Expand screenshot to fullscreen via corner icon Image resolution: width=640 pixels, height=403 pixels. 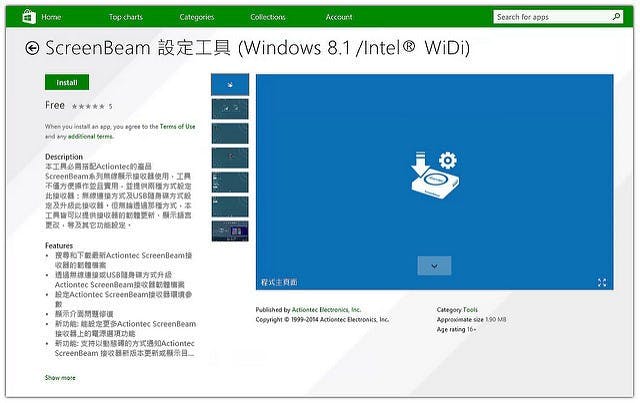coord(602,283)
